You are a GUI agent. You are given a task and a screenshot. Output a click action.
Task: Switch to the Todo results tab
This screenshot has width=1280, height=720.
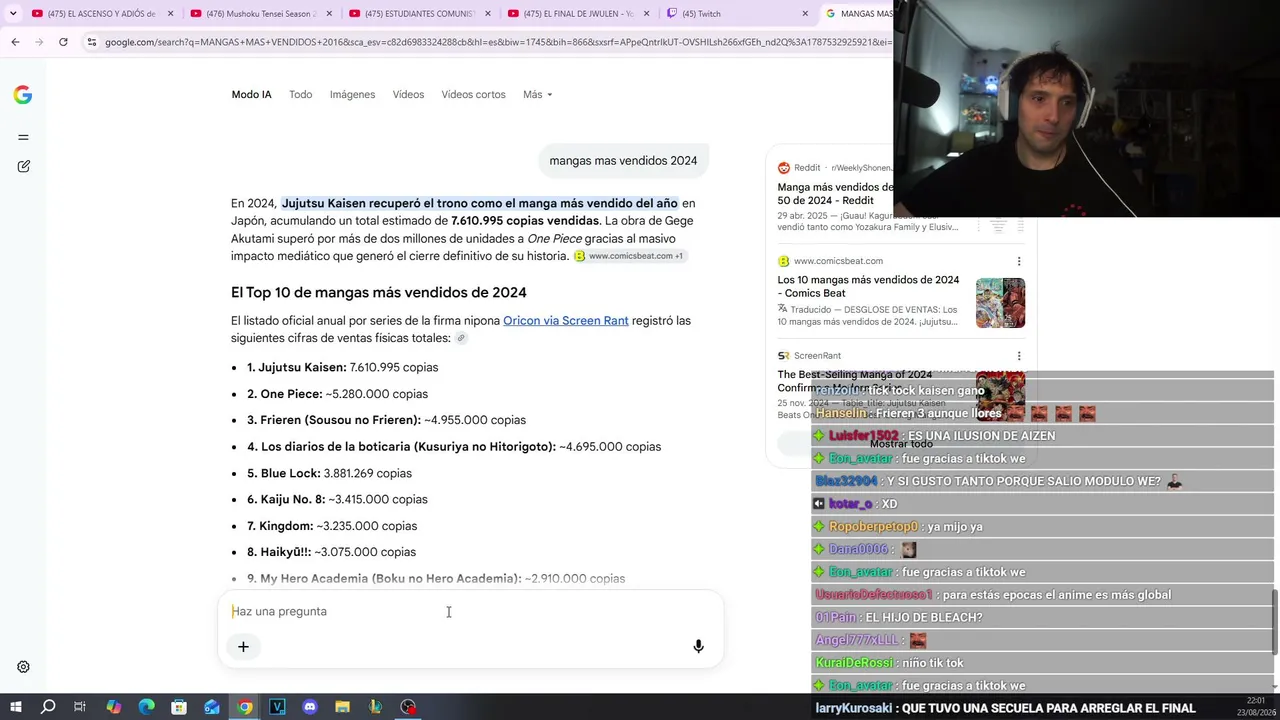(x=300, y=95)
